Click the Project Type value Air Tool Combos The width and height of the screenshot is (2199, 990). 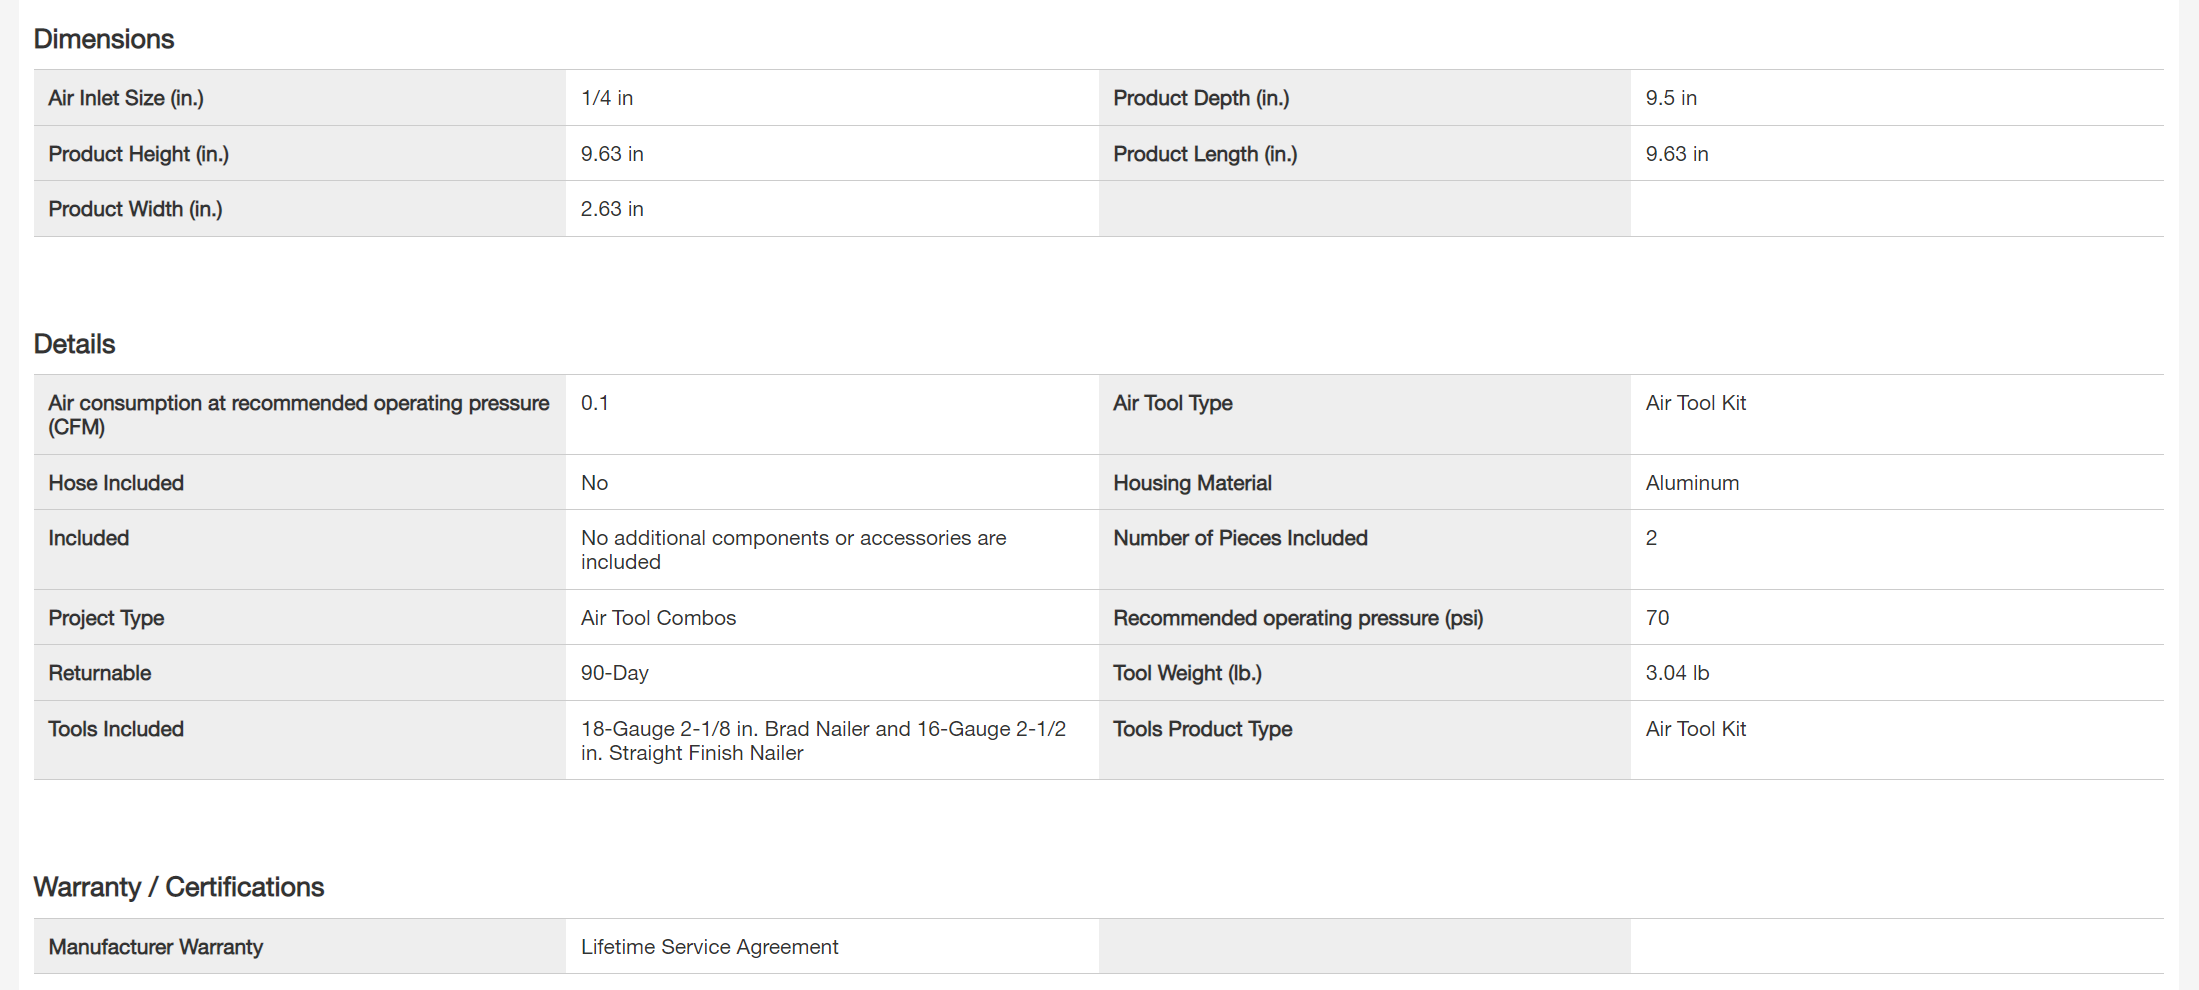658,618
